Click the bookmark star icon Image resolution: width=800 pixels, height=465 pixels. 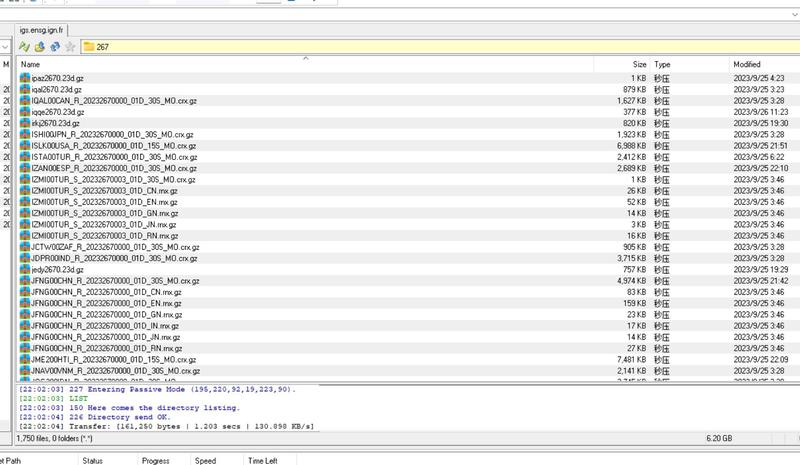pyautogui.click(x=69, y=47)
